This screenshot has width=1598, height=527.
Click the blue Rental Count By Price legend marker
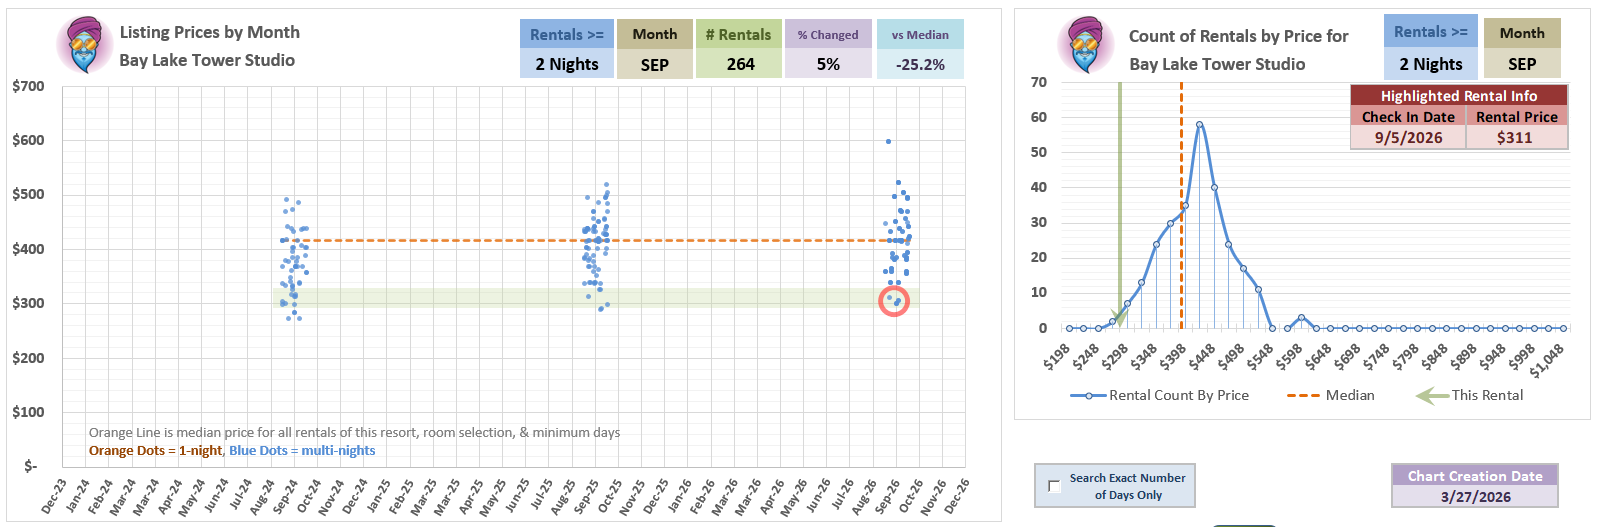pos(1088,396)
